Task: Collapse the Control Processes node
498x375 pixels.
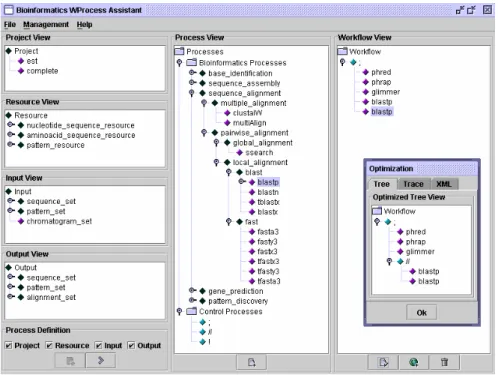Action: pyautogui.click(x=179, y=311)
